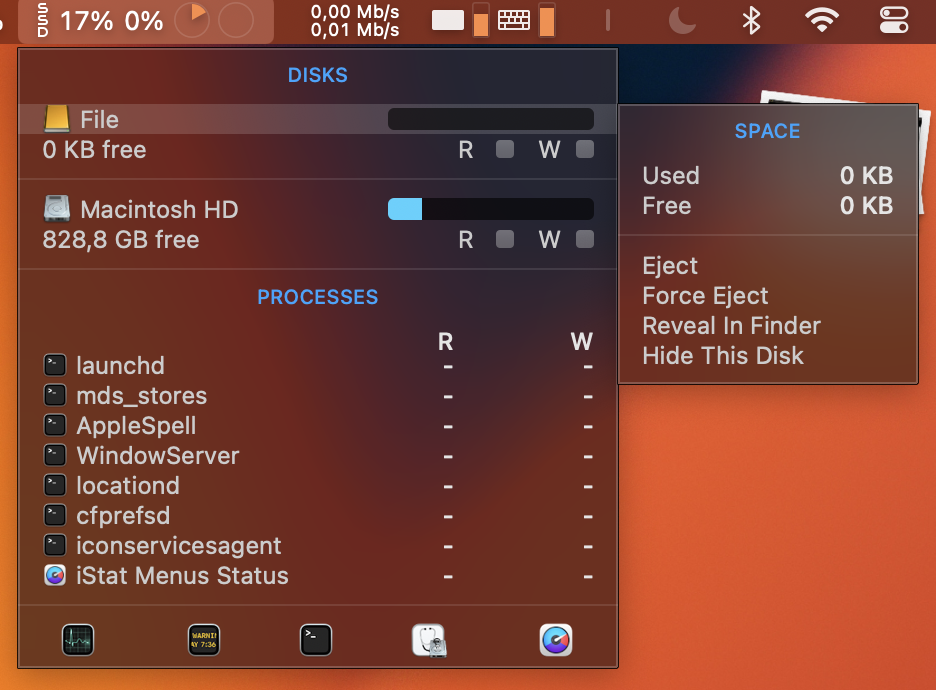Click the File disk name
The width and height of the screenshot is (936, 690).
pos(100,119)
